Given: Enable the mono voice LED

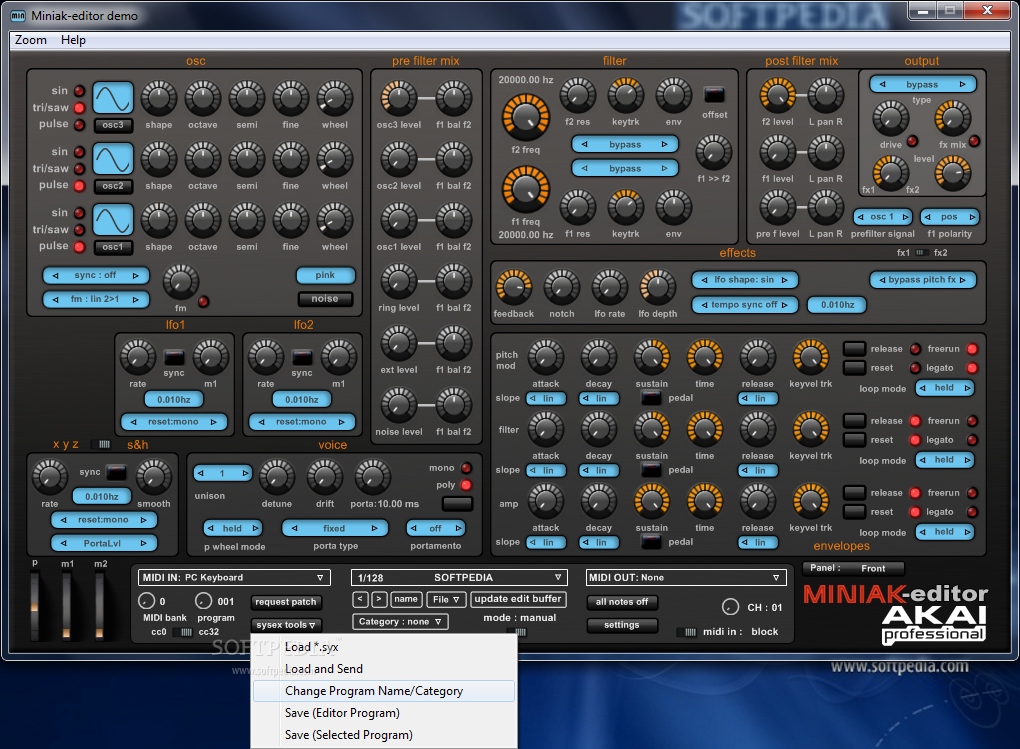Looking at the screenshot, I should (466, 468).
